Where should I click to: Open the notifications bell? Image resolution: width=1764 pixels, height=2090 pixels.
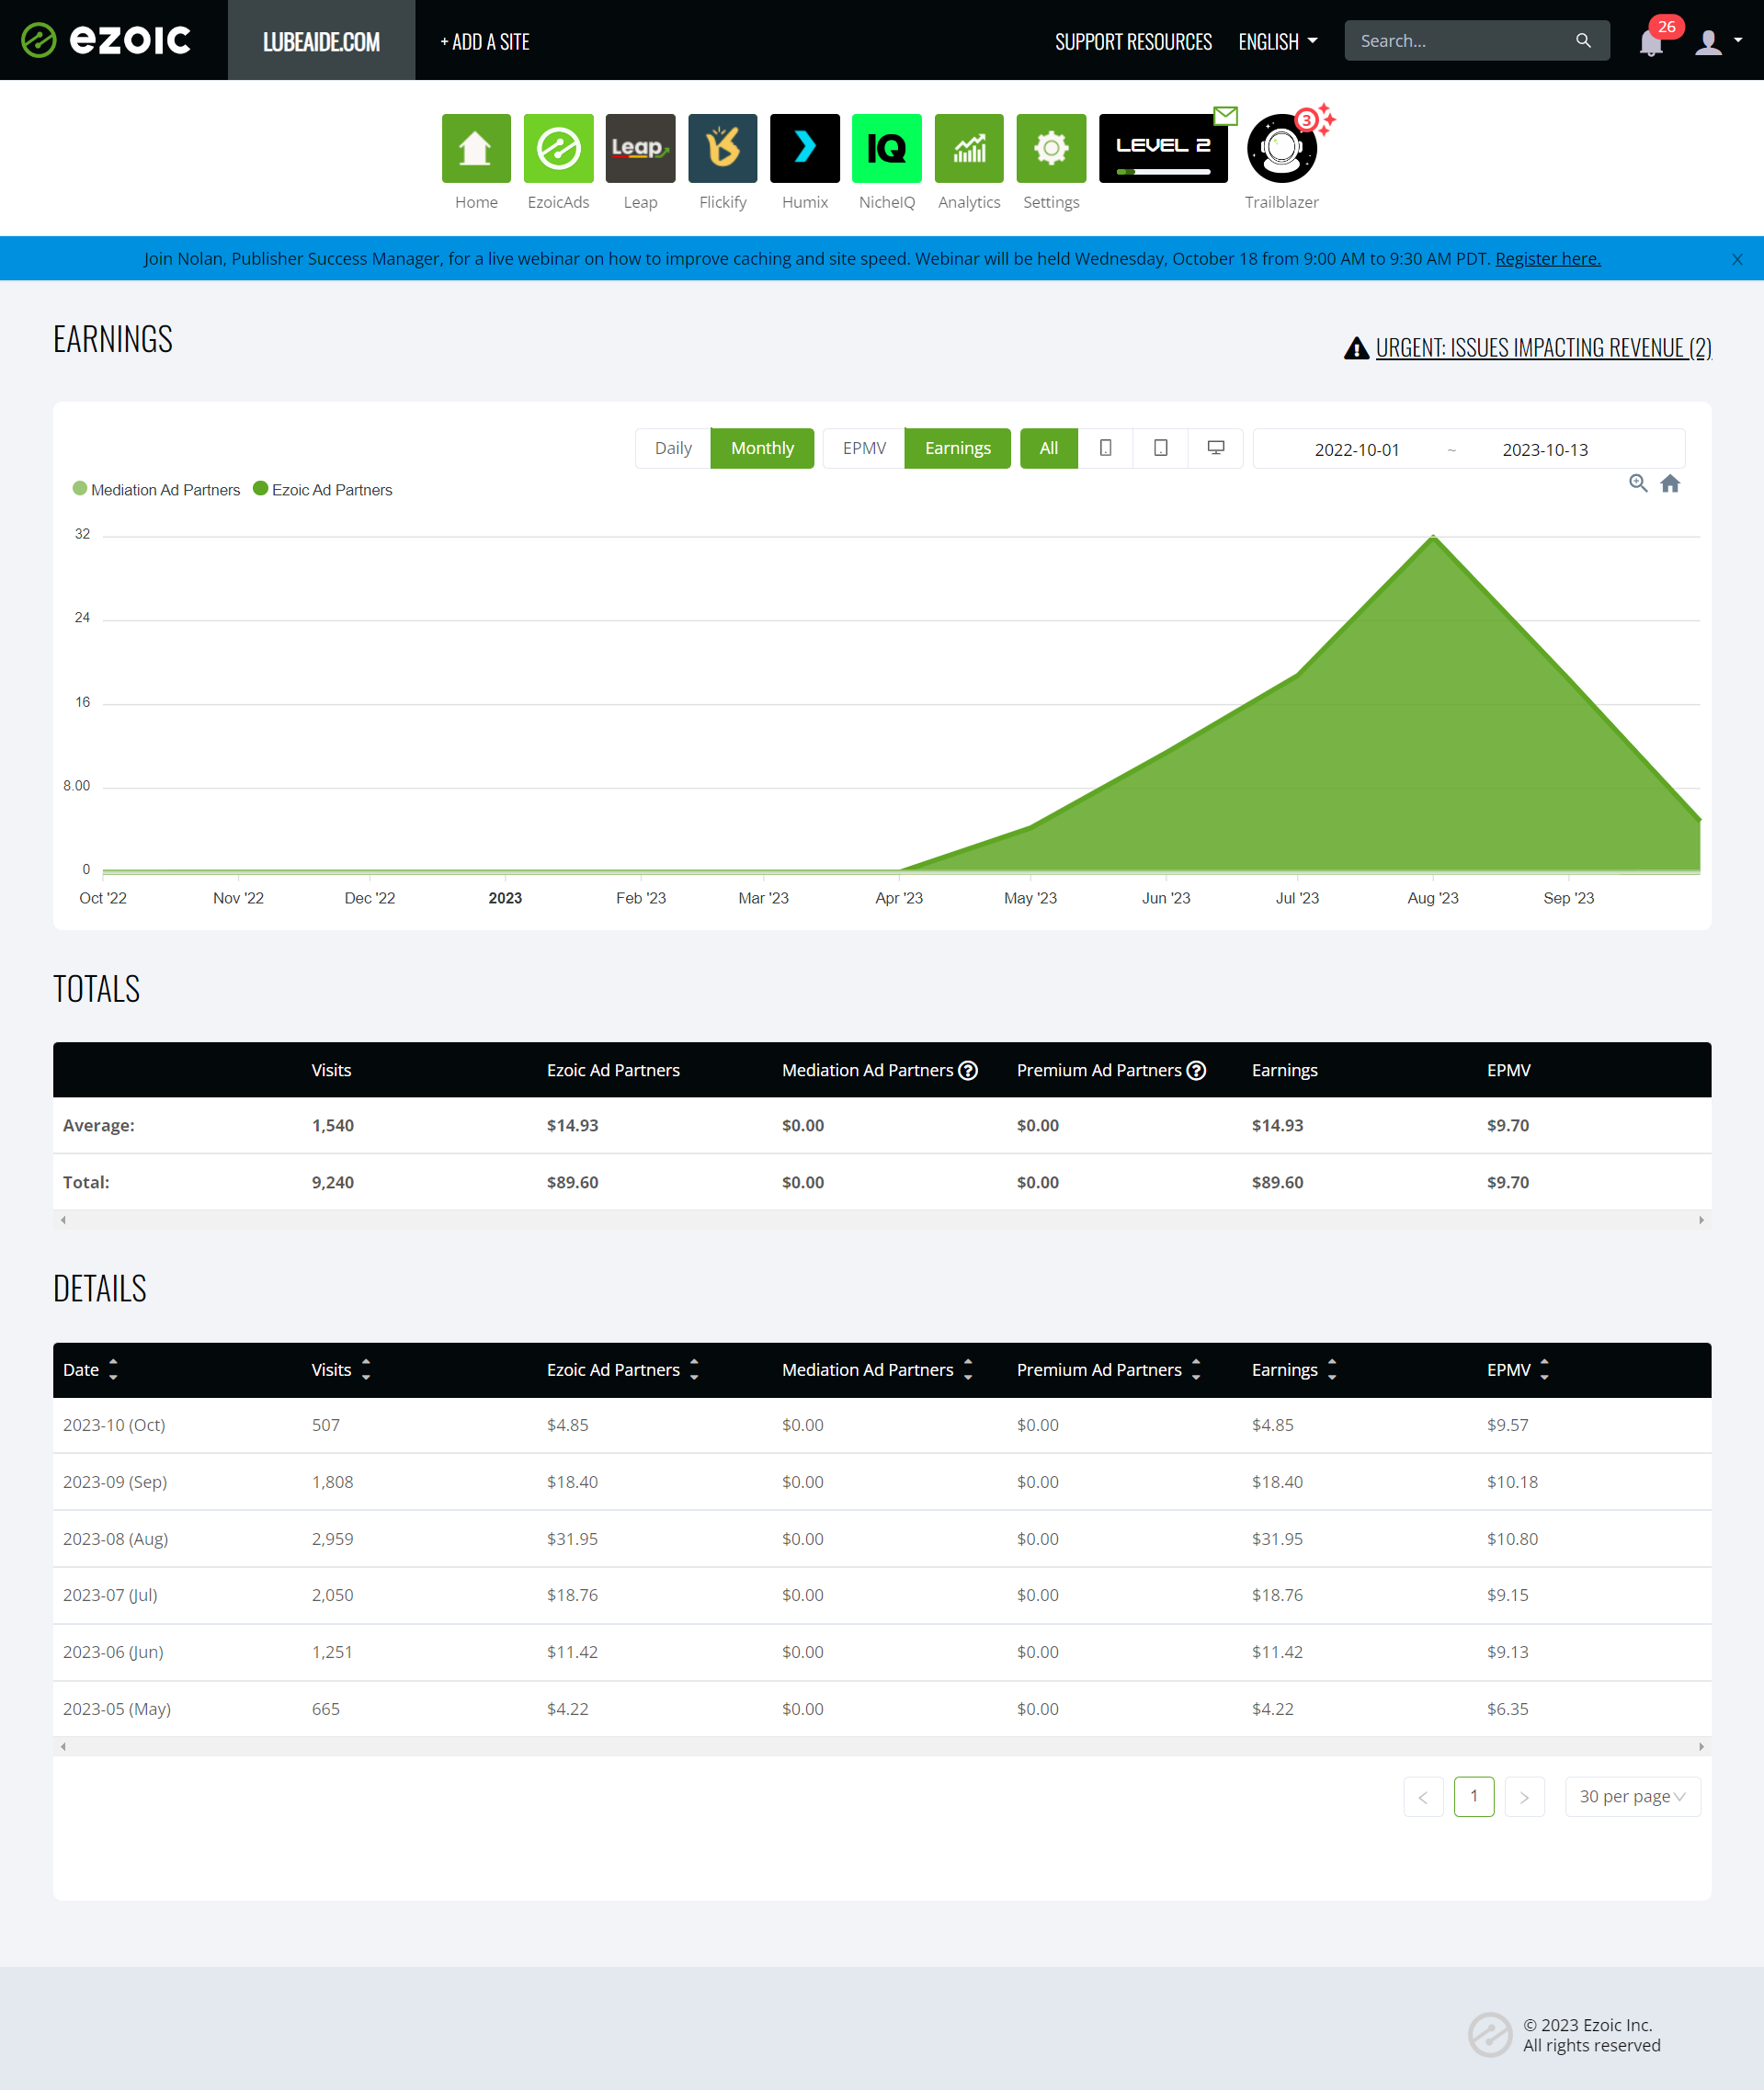pos(1651,42)
